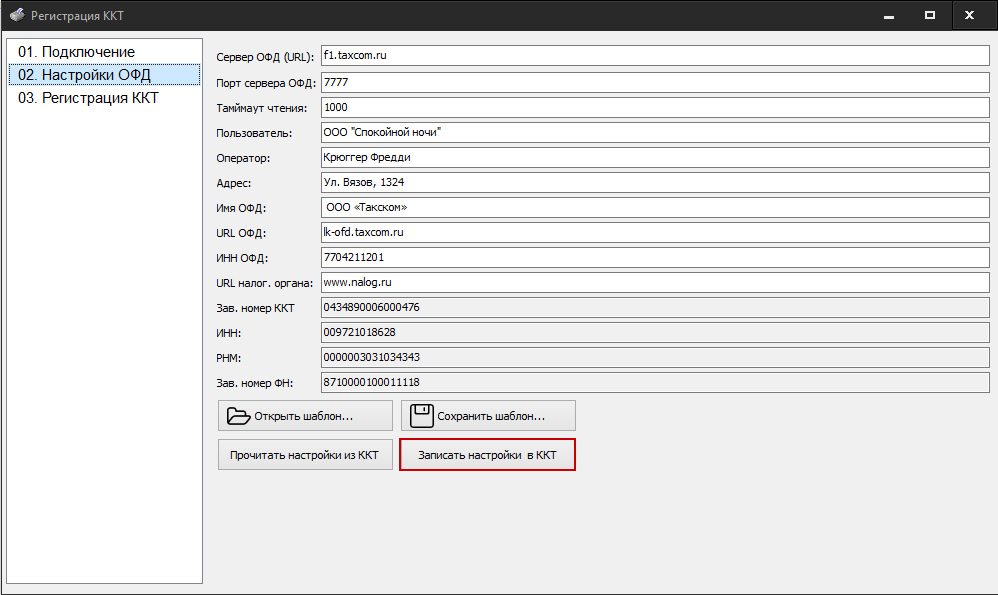998x595 pixels.
Task: Click the application icon in title bar
Action: (17, 15)
